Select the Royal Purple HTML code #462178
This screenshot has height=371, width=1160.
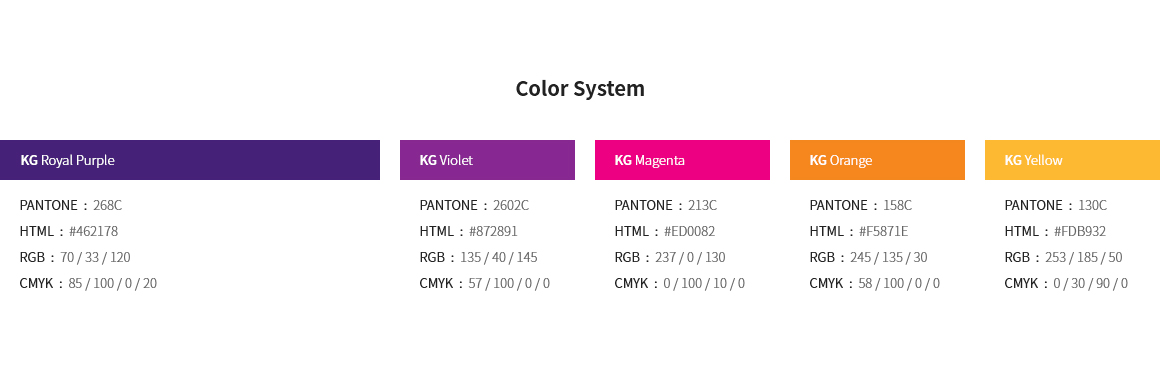93,231
